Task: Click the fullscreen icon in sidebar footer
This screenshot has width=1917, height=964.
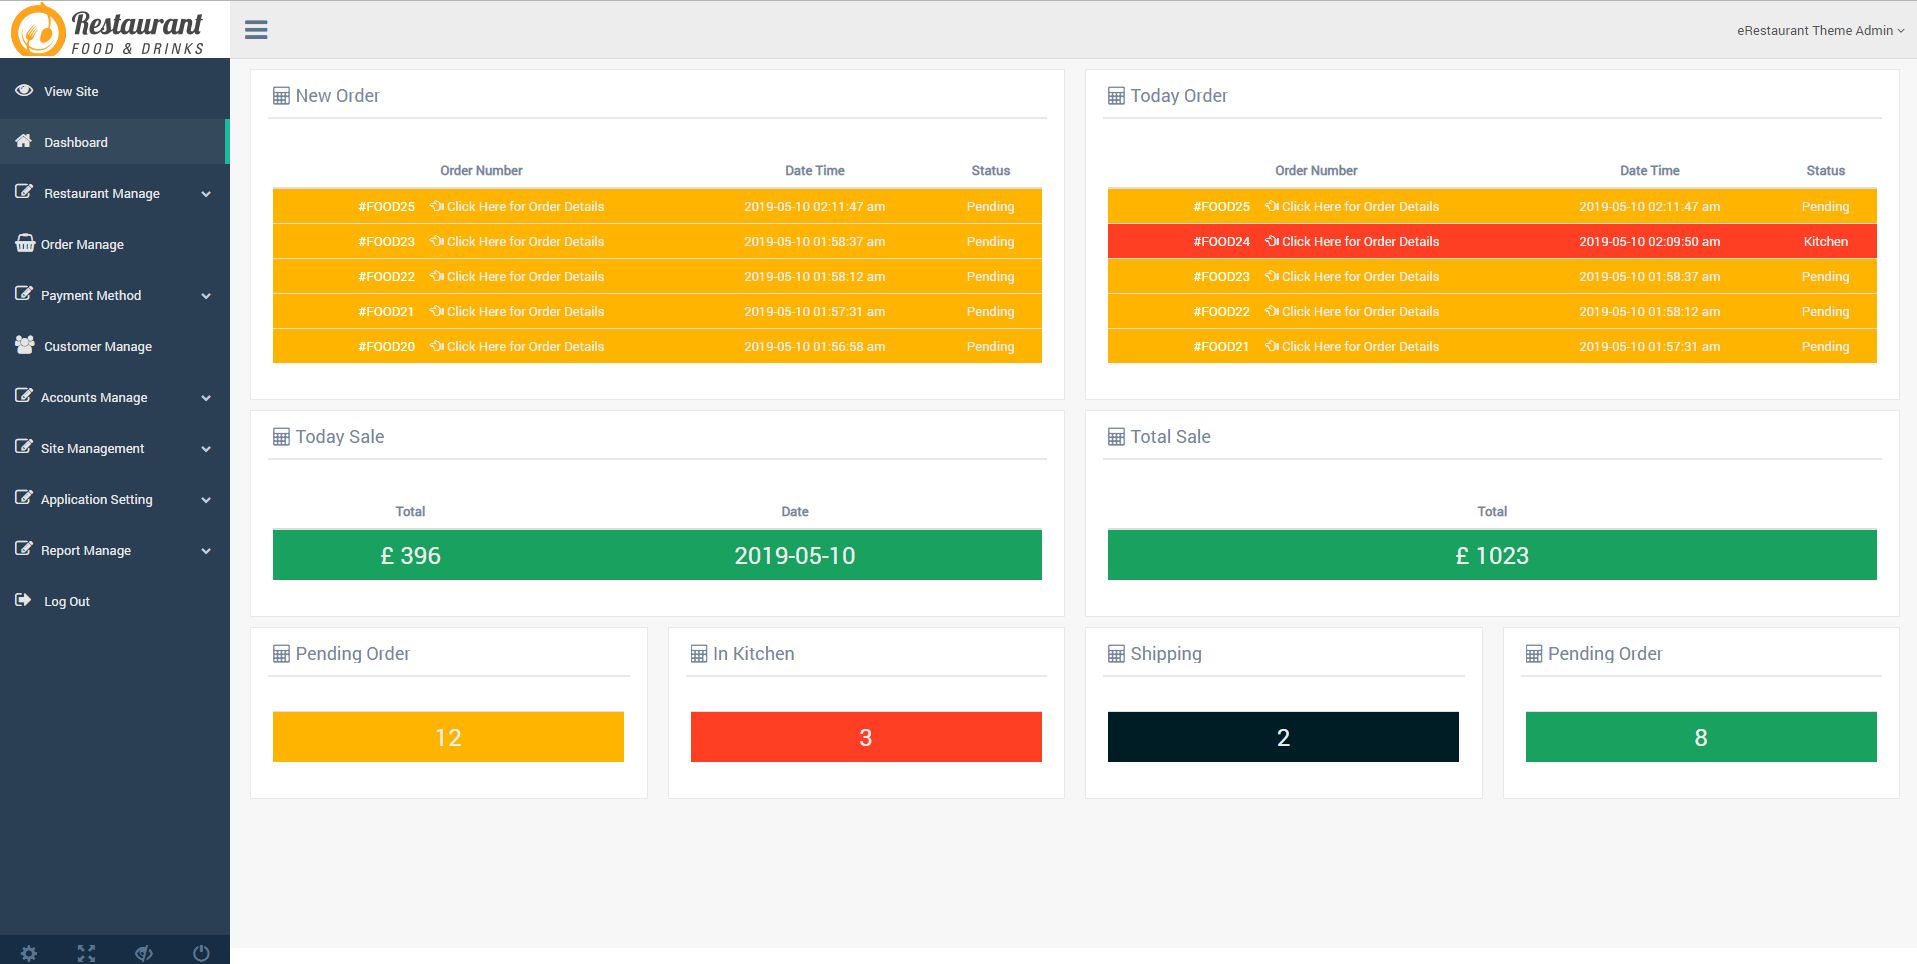Action: pyautogui.click(x=87, y=953)
